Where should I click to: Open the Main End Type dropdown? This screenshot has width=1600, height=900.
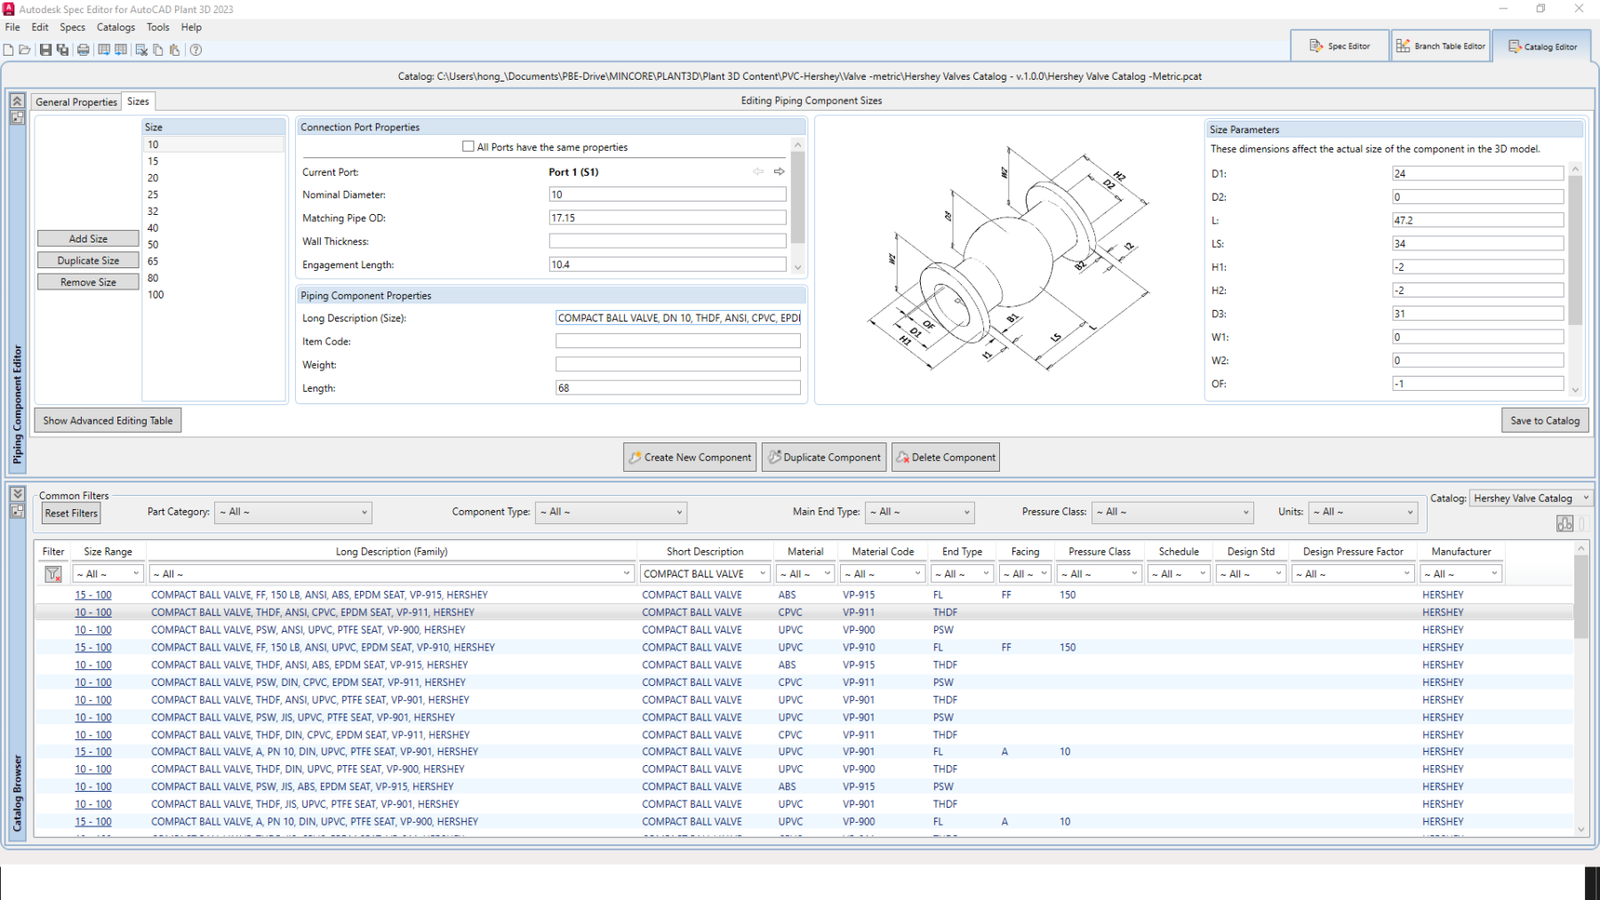(920, 512)
